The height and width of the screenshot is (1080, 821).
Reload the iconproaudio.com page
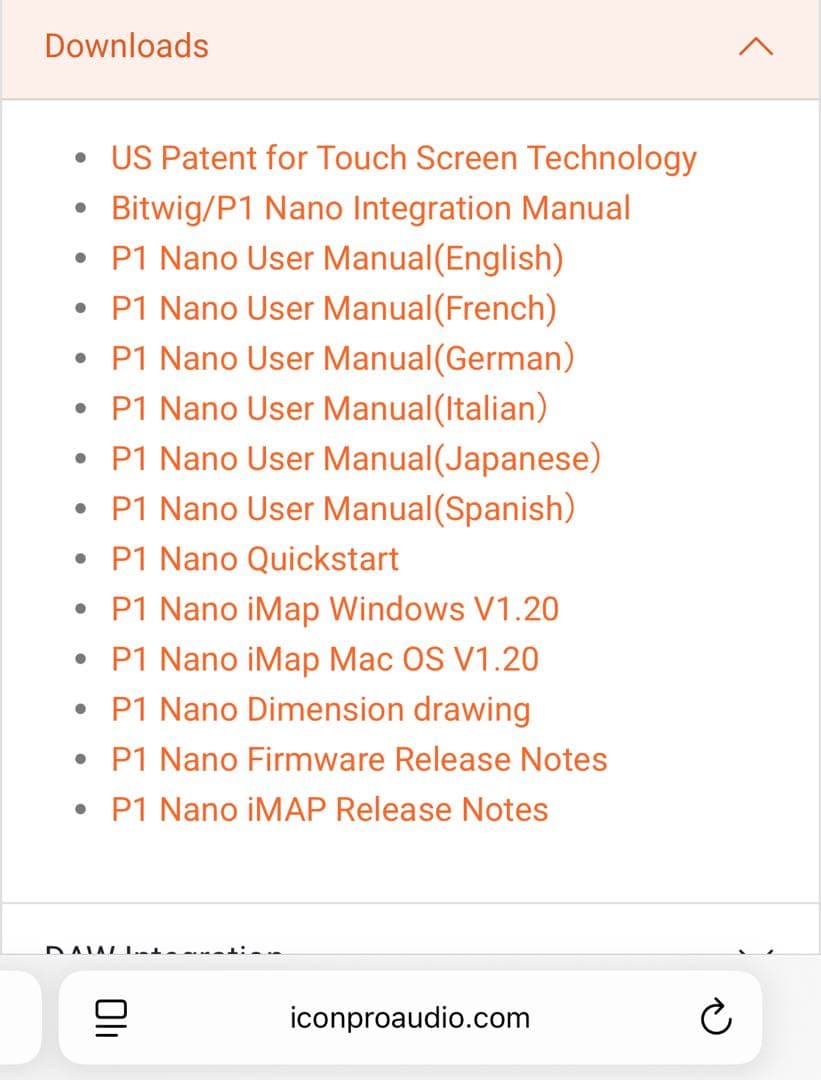click(x=717, y=1018)
